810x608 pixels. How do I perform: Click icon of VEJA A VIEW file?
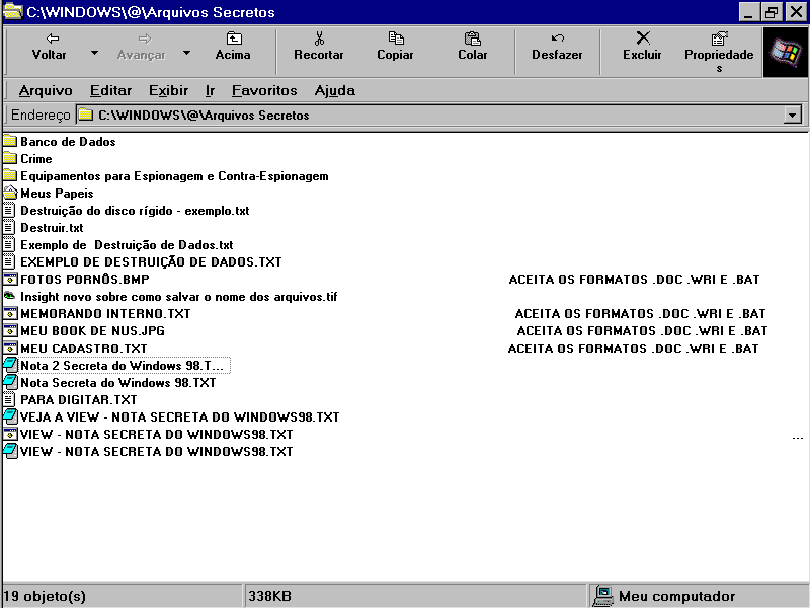10,416
